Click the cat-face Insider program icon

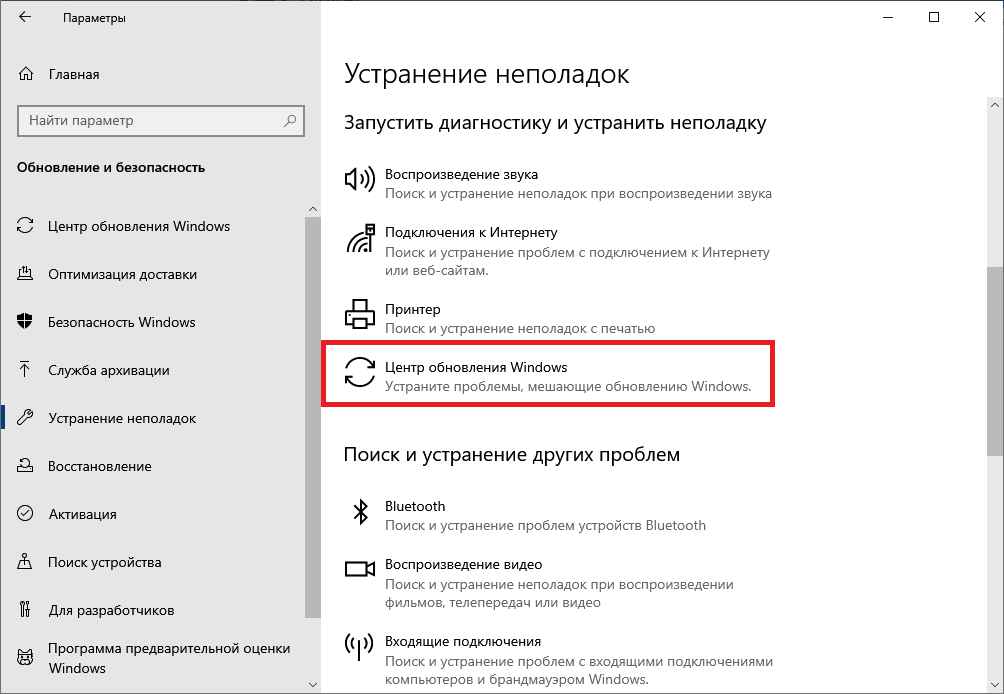click(x=25, y=658)
